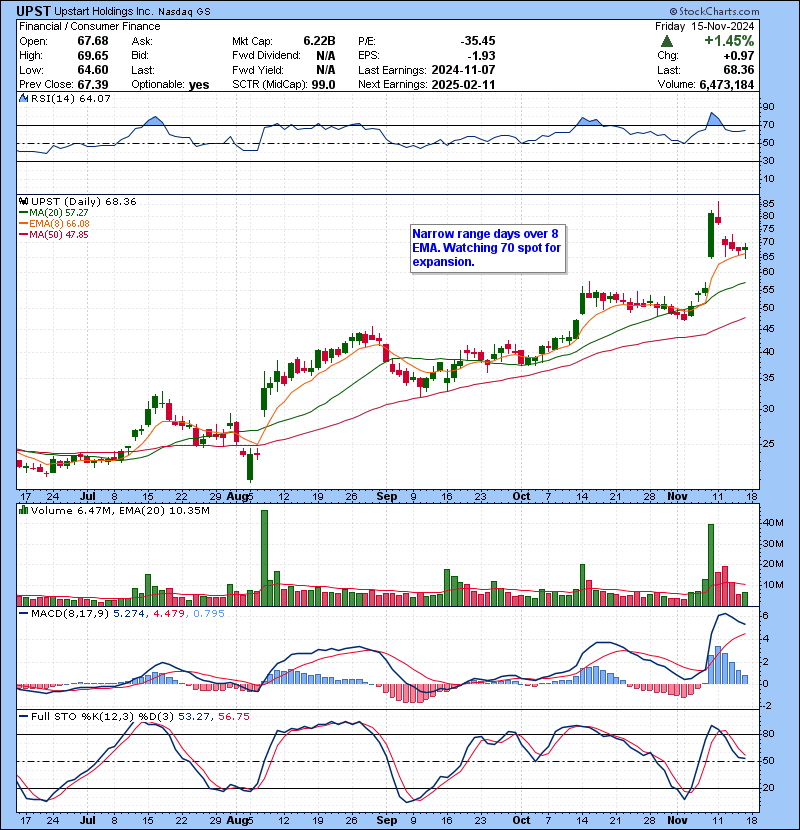This screenshot has width=800, height=830.
Task: Click the green up-triangle change indicator
Action: (x=667, y=41)
